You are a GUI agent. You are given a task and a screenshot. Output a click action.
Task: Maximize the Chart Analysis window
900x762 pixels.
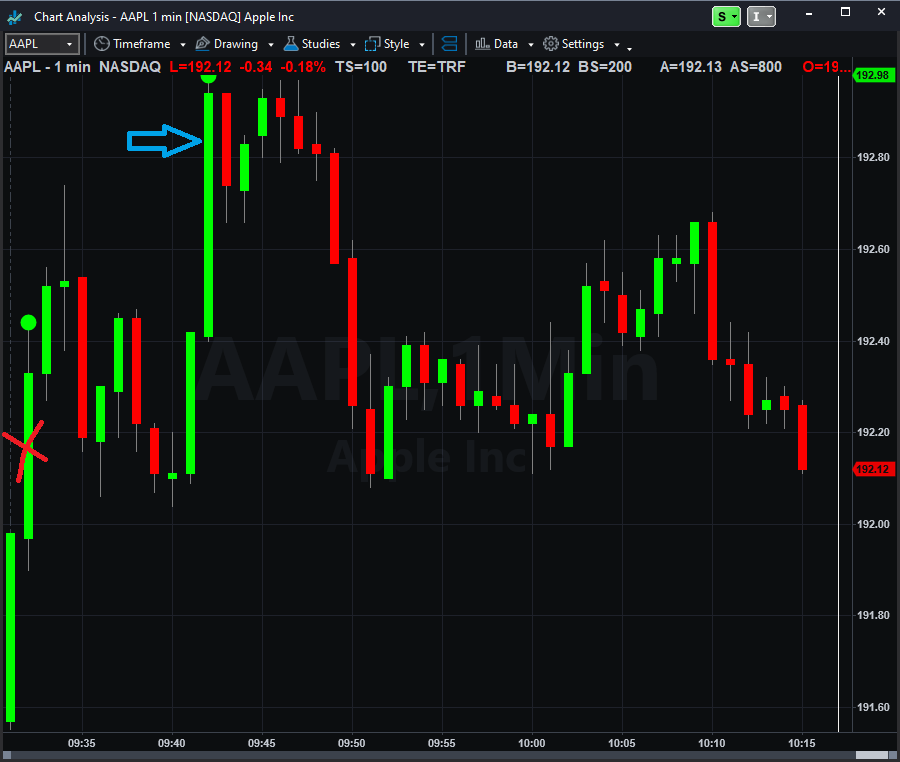pyautogui.click(x=845, y=12)
